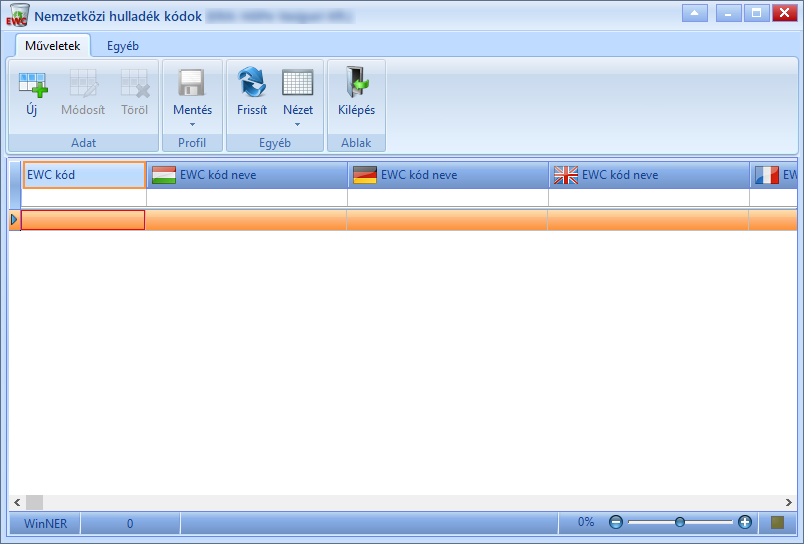Click the EWC kód filter row cell
The height and width of the screenshot is (544, 804).
tap(84, 197)
